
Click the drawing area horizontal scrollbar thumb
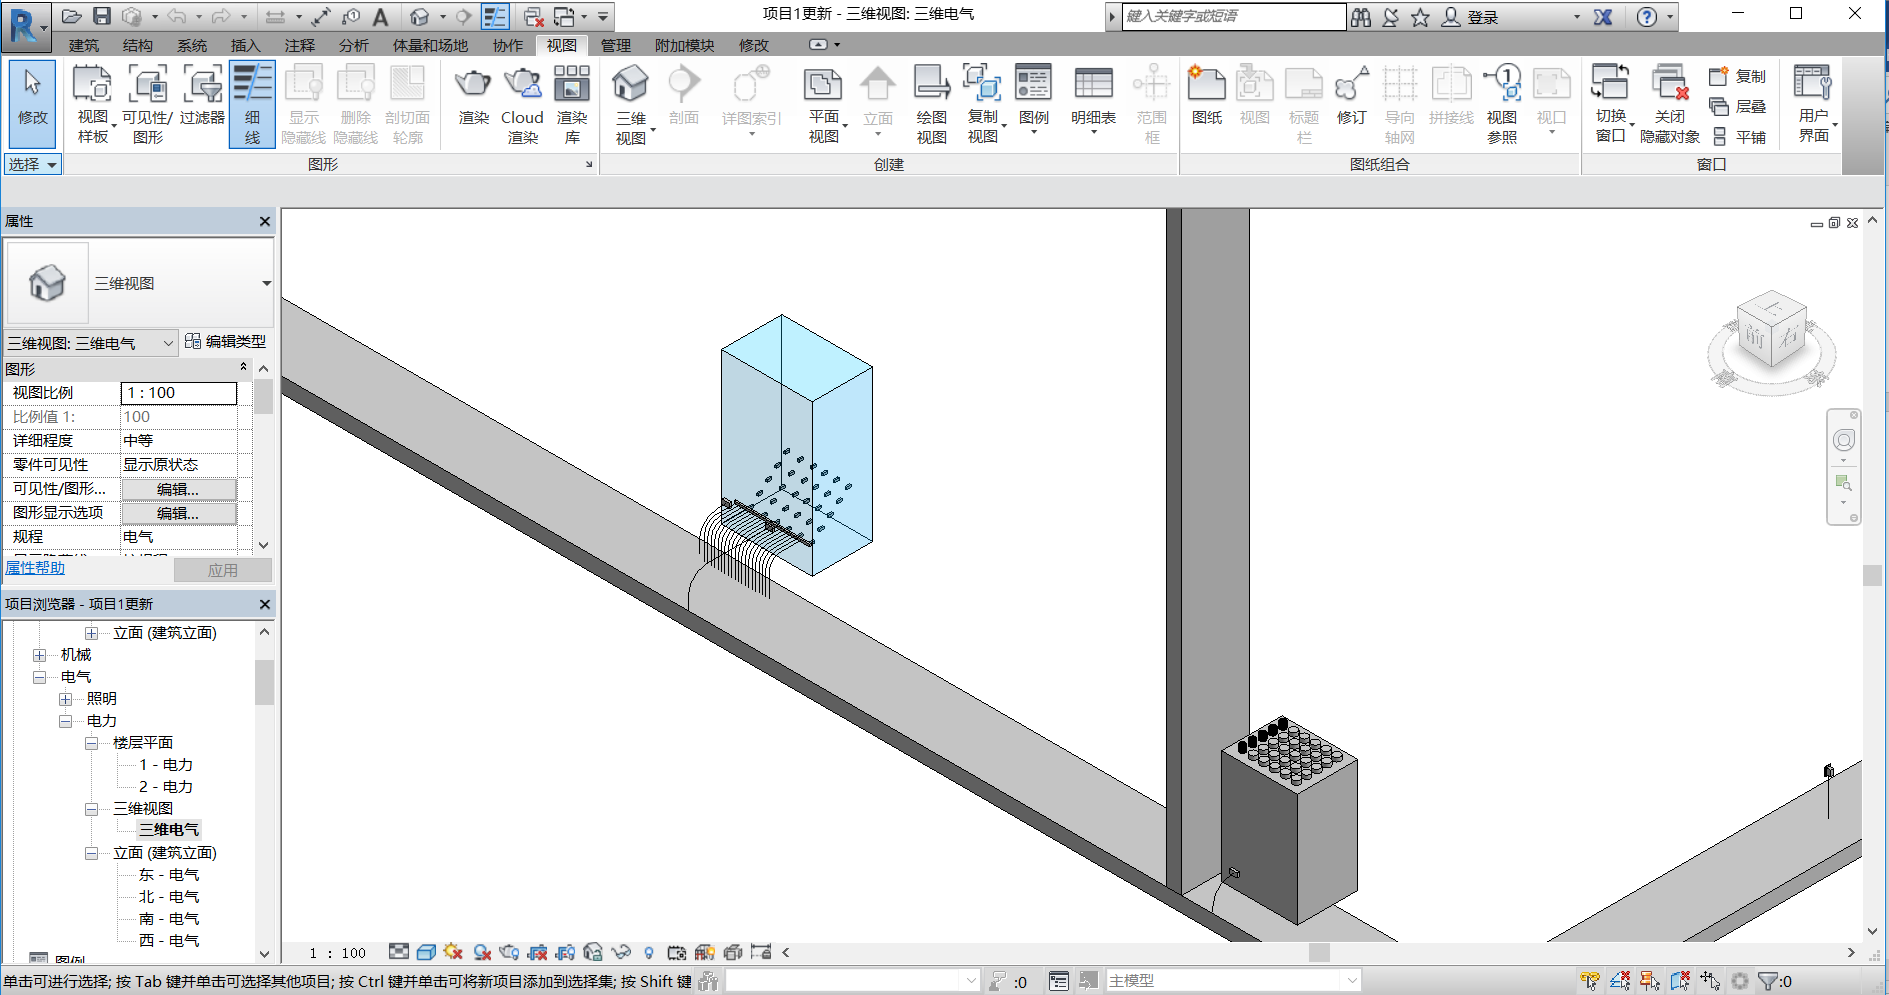[x=1320, y=952]
